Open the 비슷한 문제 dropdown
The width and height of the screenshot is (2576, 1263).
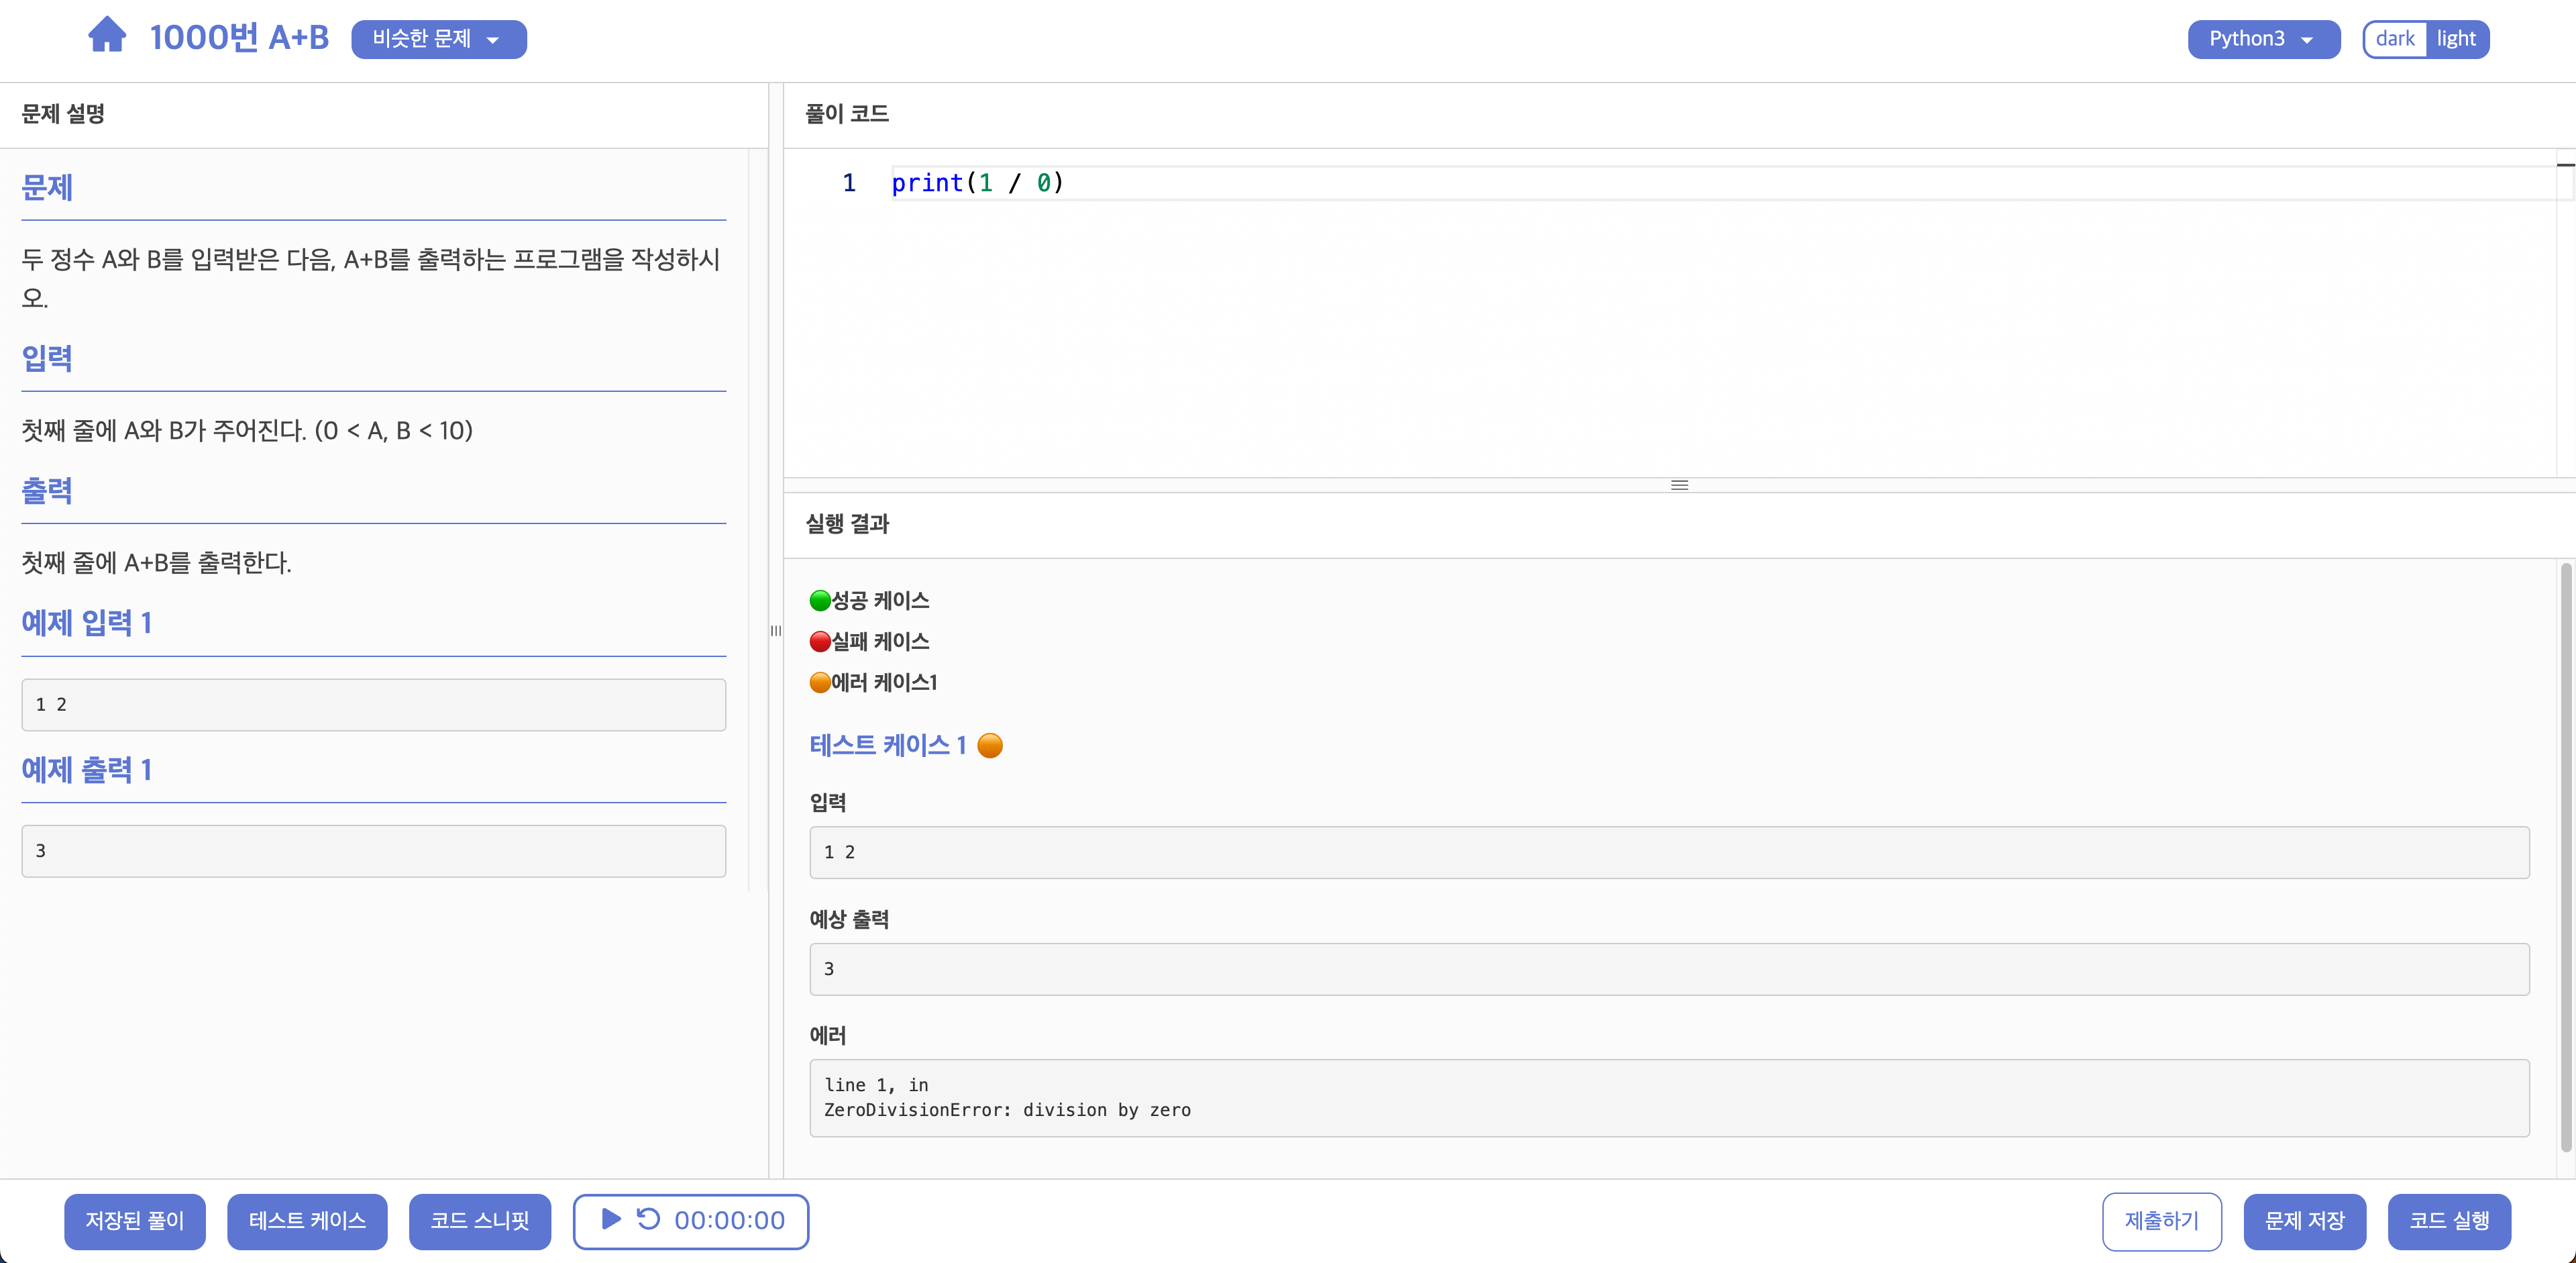438,39
